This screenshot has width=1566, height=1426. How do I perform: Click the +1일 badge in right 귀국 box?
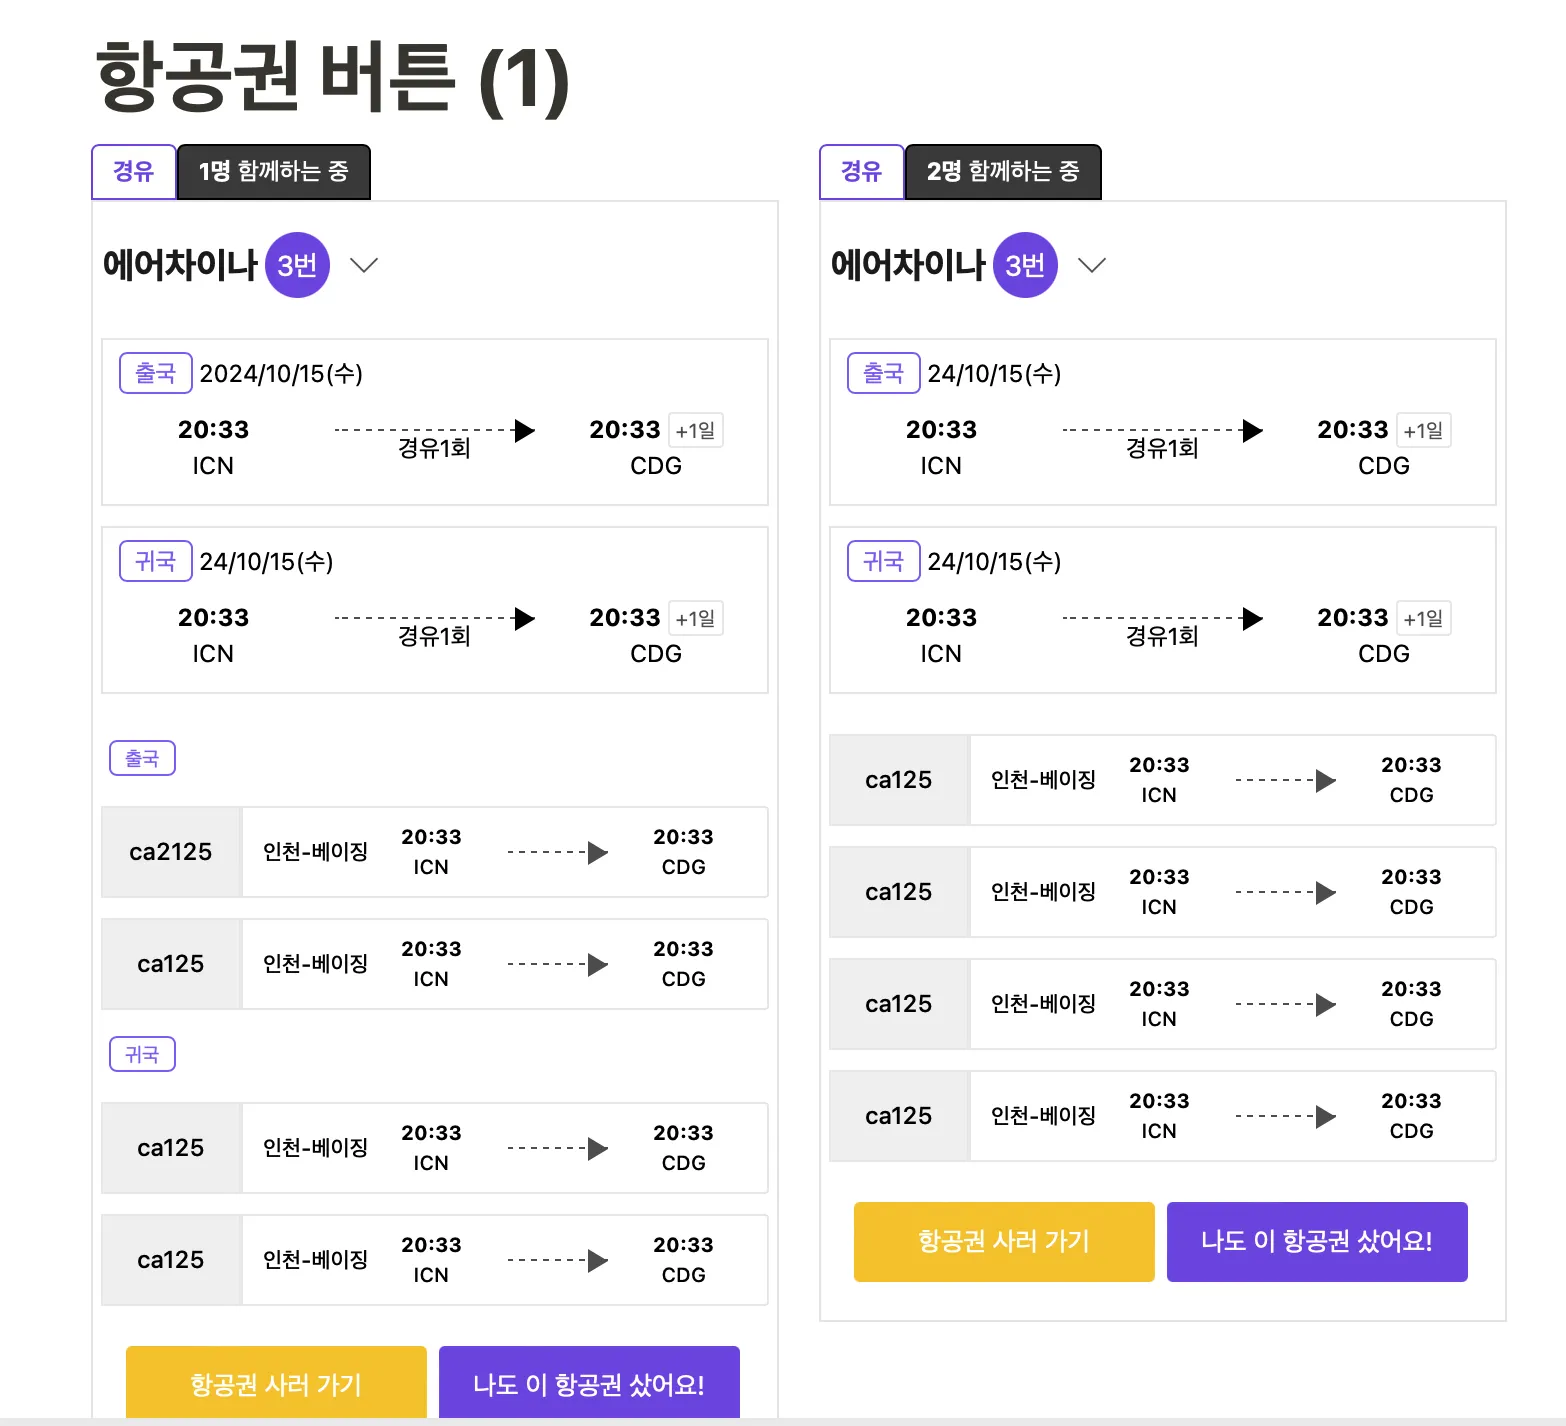coord(1423,619)
